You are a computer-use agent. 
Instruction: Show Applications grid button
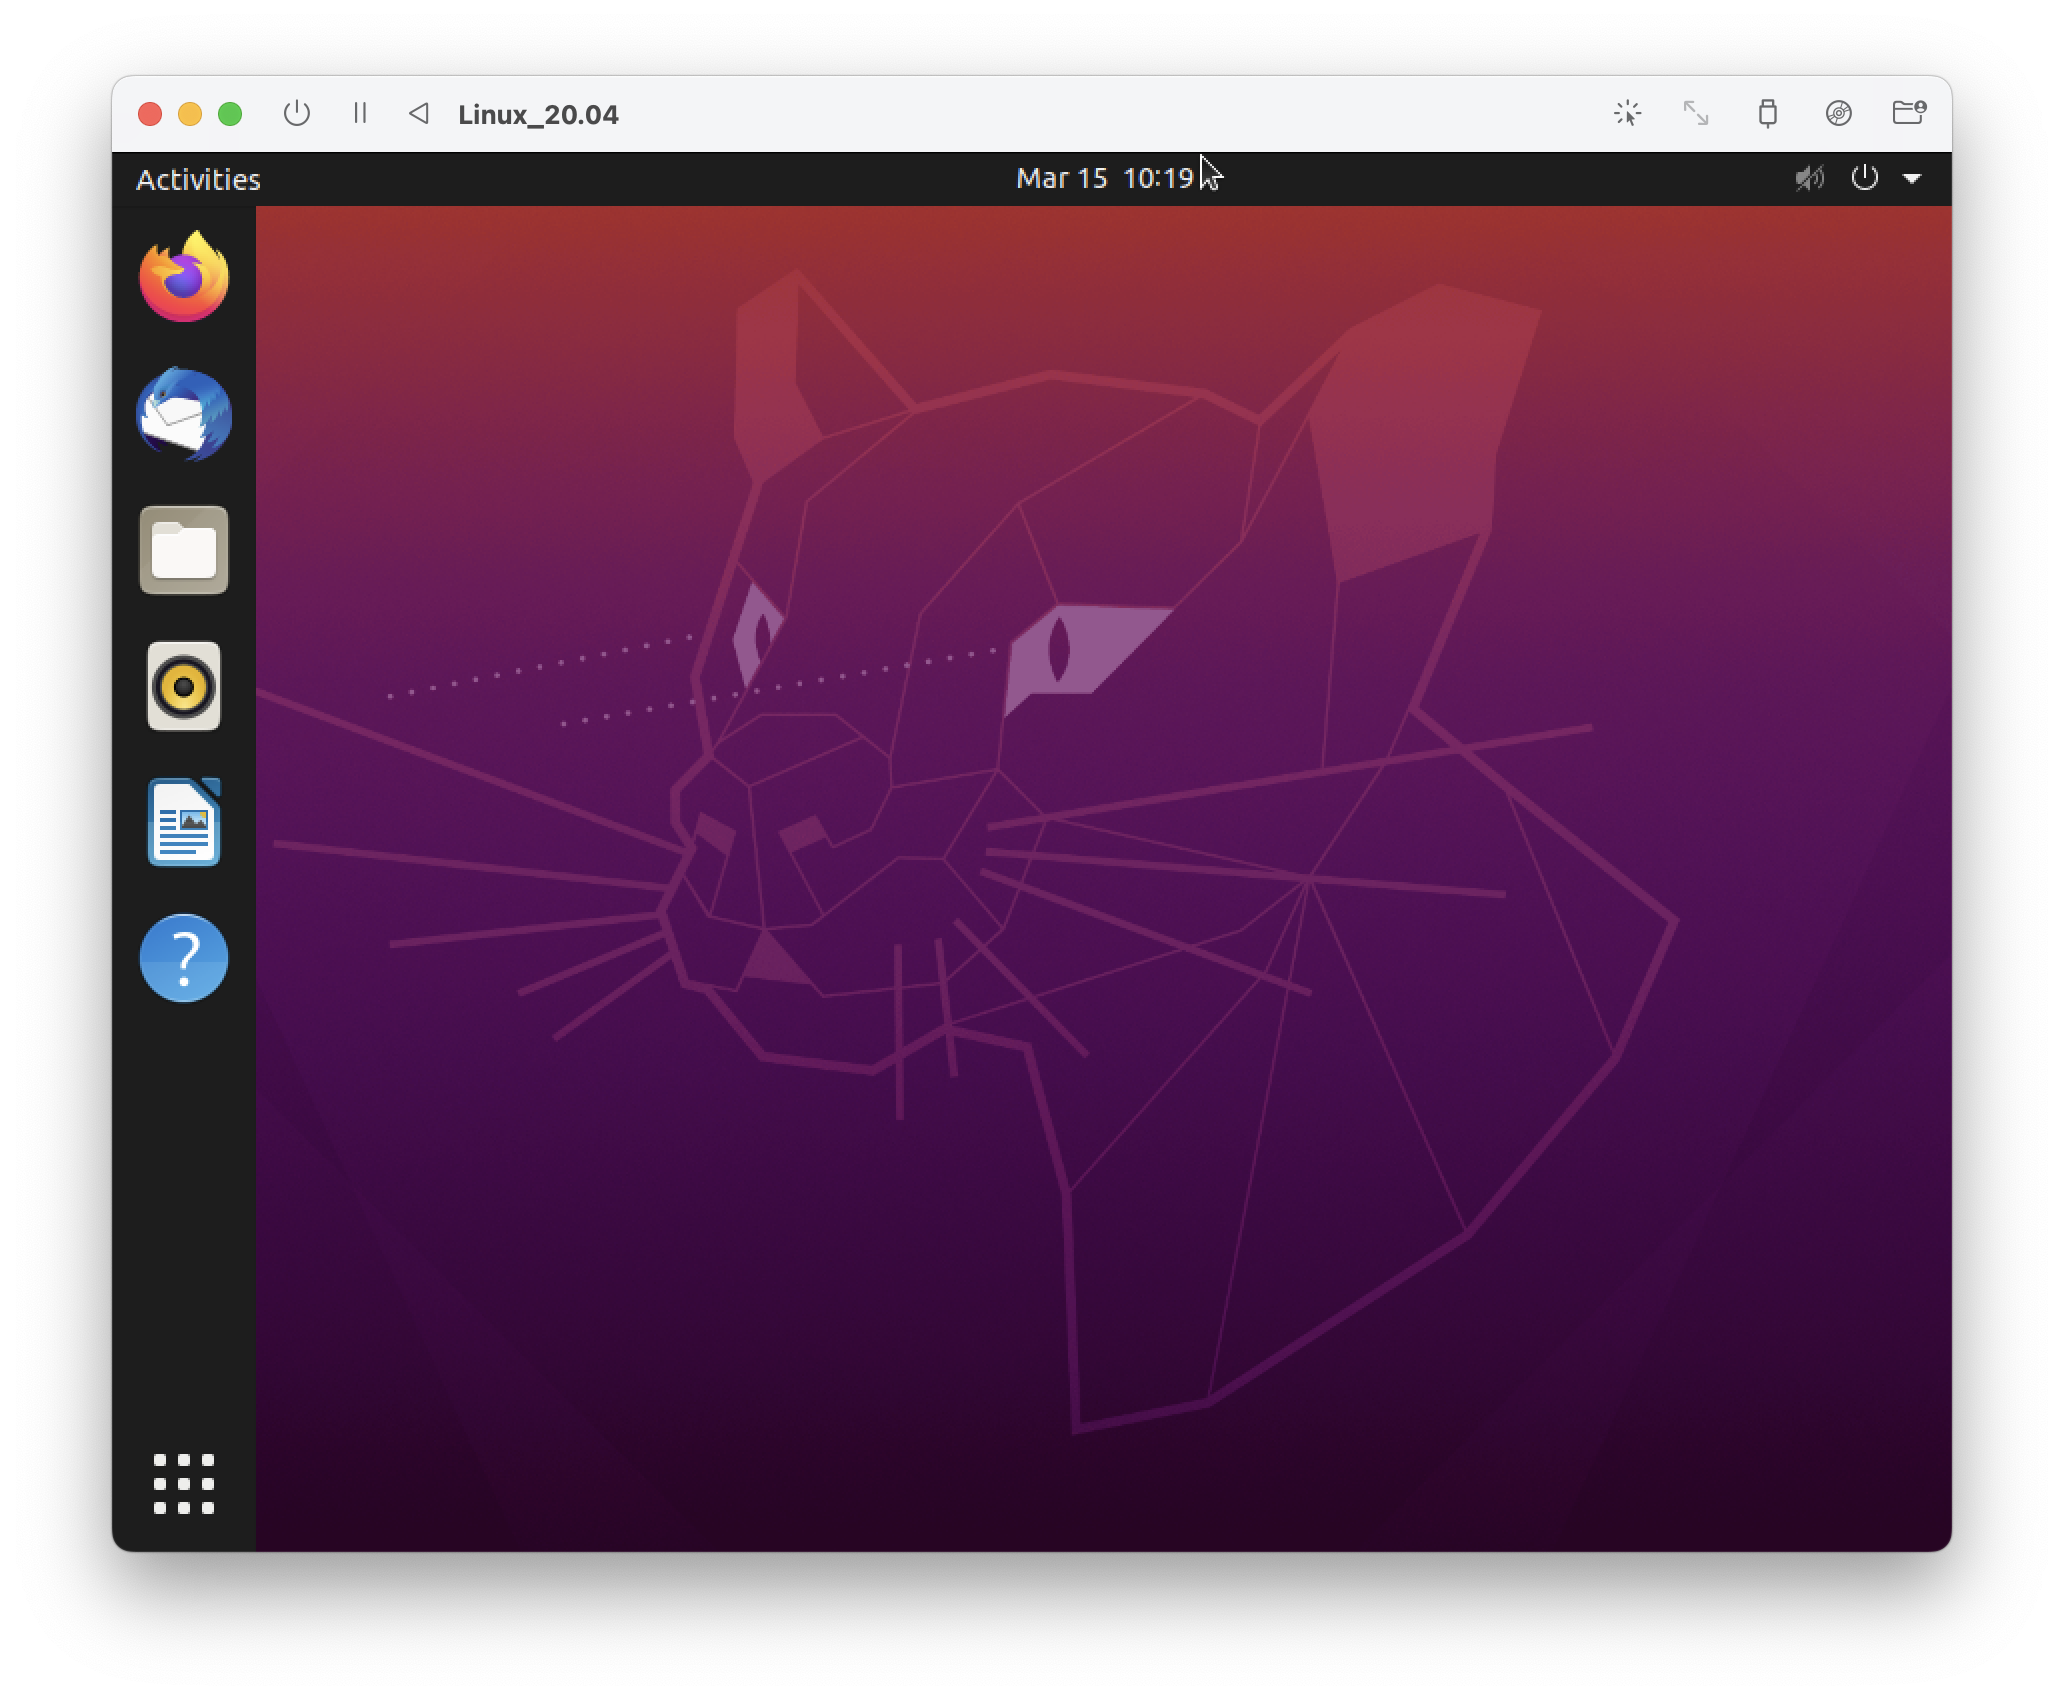click(184, 1484)
